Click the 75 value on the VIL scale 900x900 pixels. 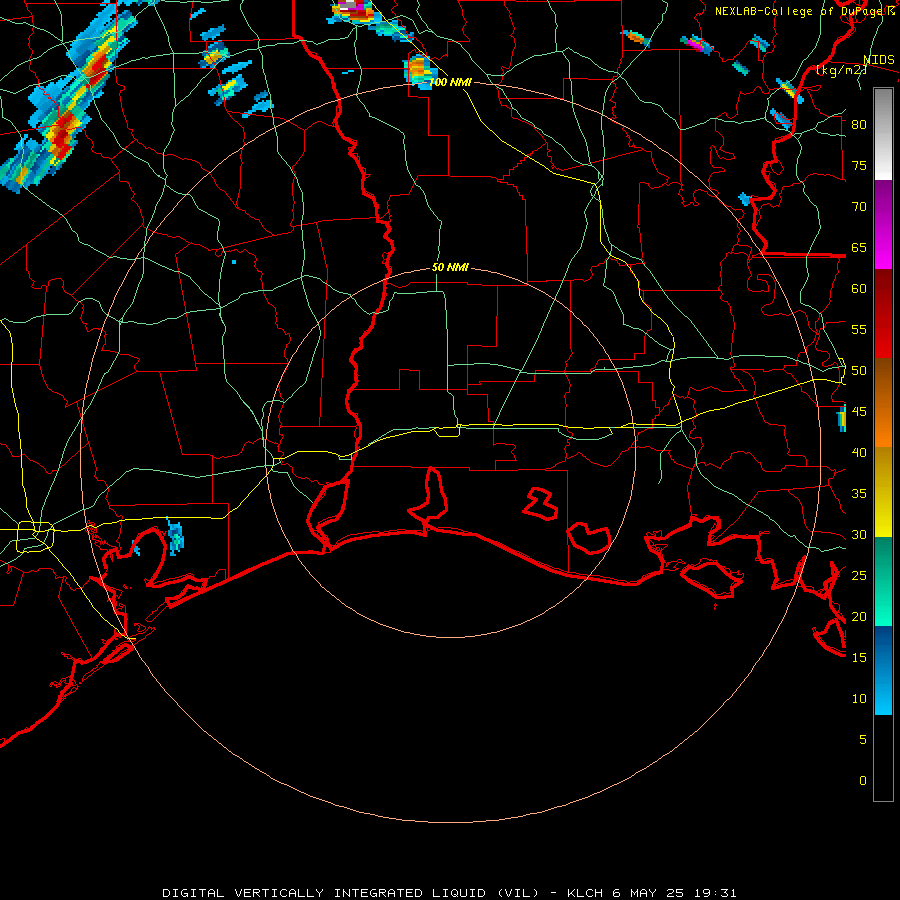tap(859, 165)
